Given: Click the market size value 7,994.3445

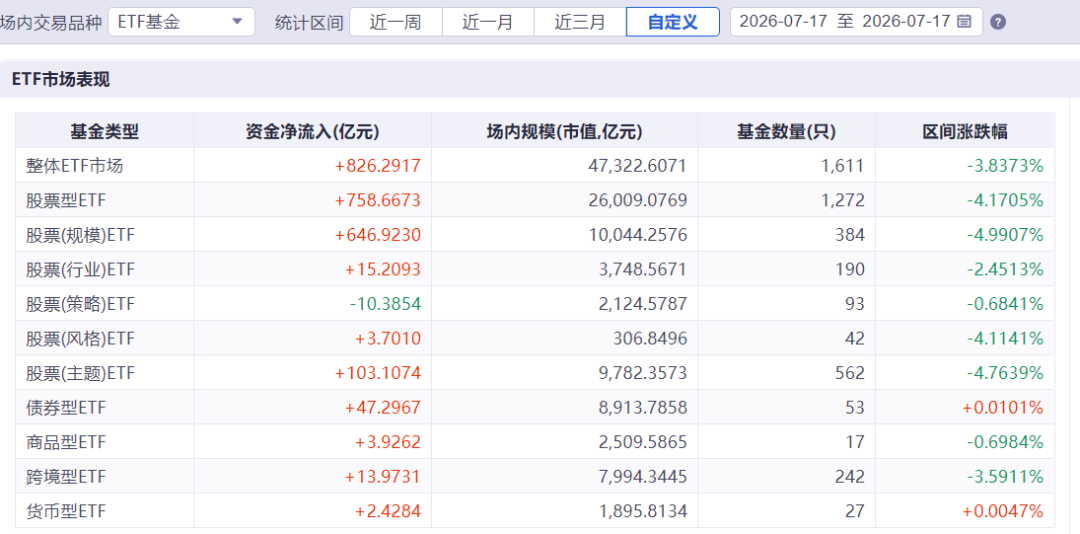Looking at the screenshot, I should pos(642,476).
